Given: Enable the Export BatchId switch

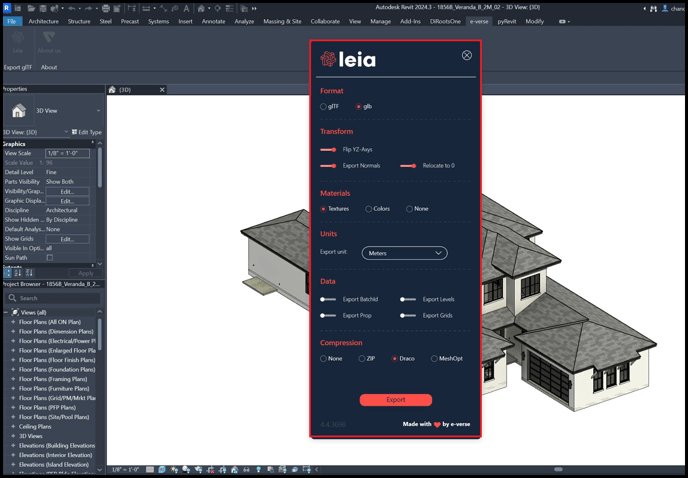Looking at the screenshot, I should pos(328,299).
